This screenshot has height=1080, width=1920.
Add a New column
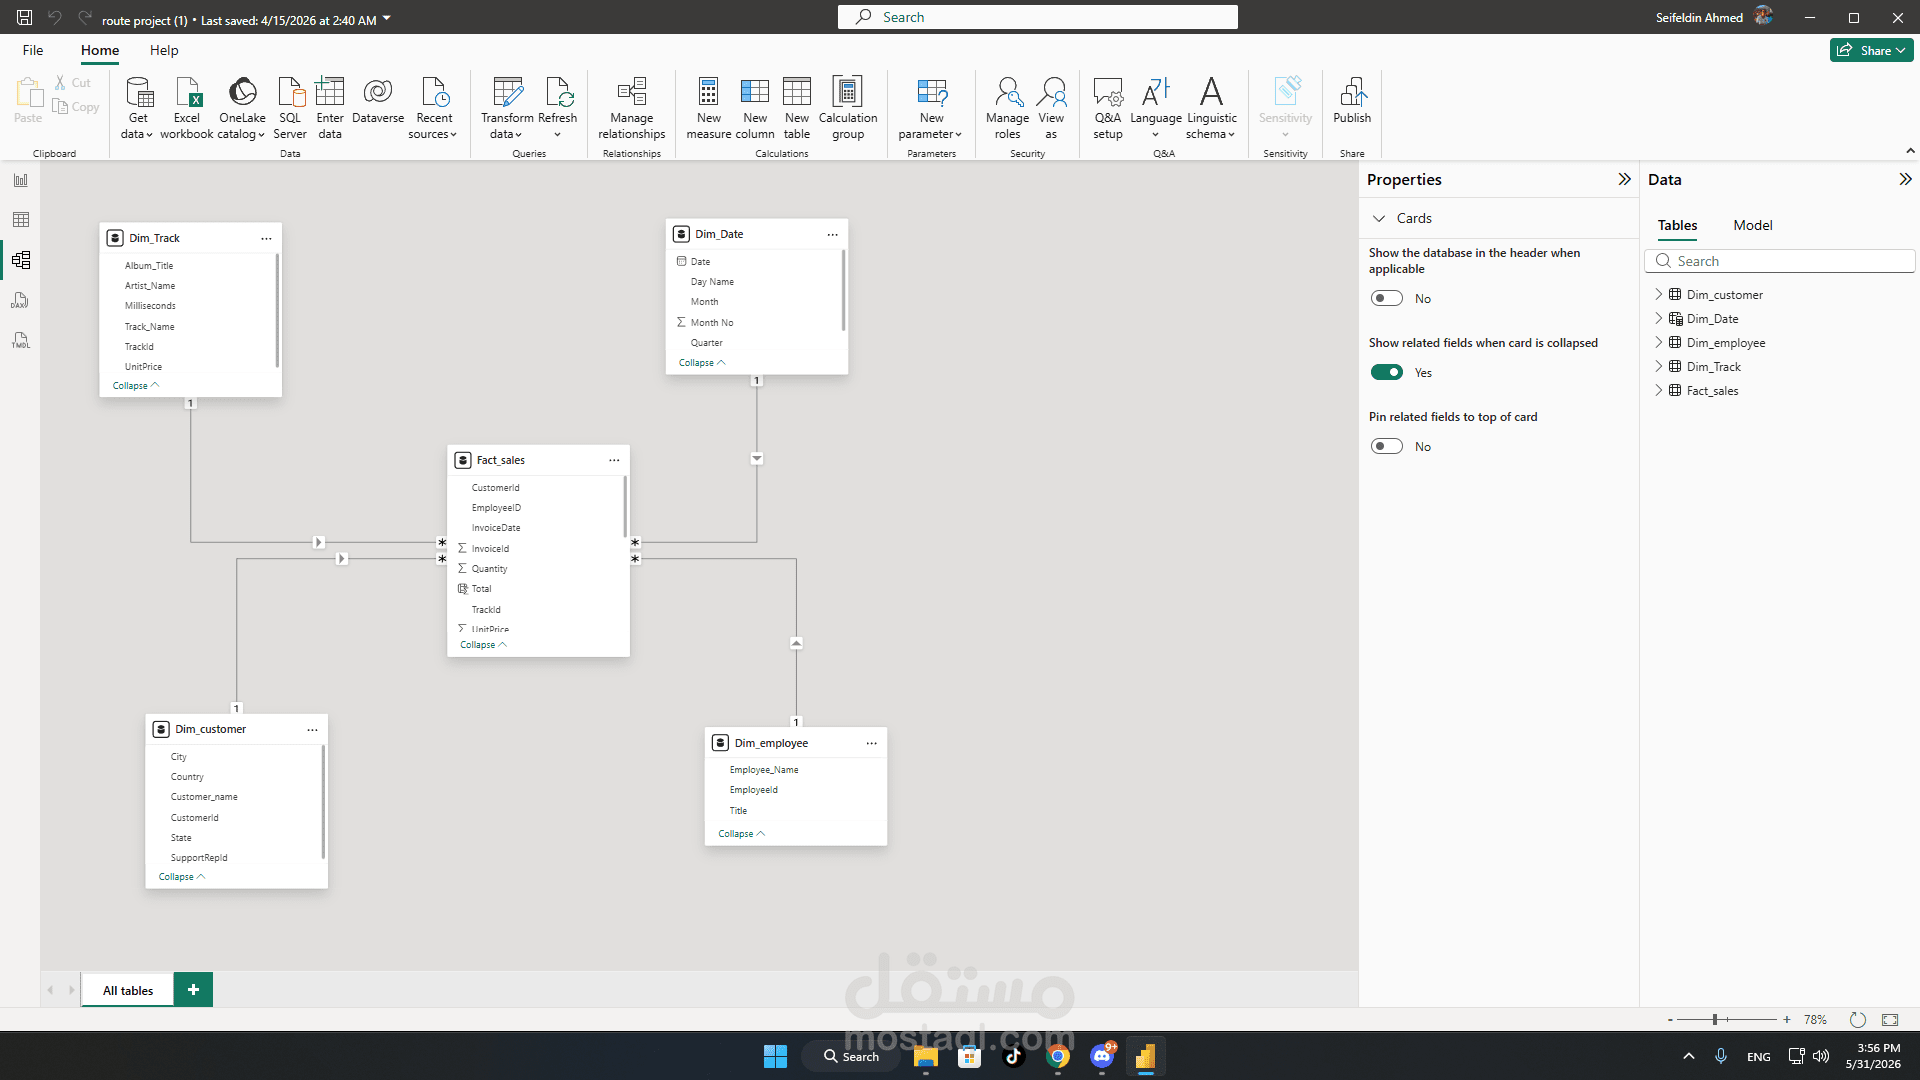tap(755, 108)
